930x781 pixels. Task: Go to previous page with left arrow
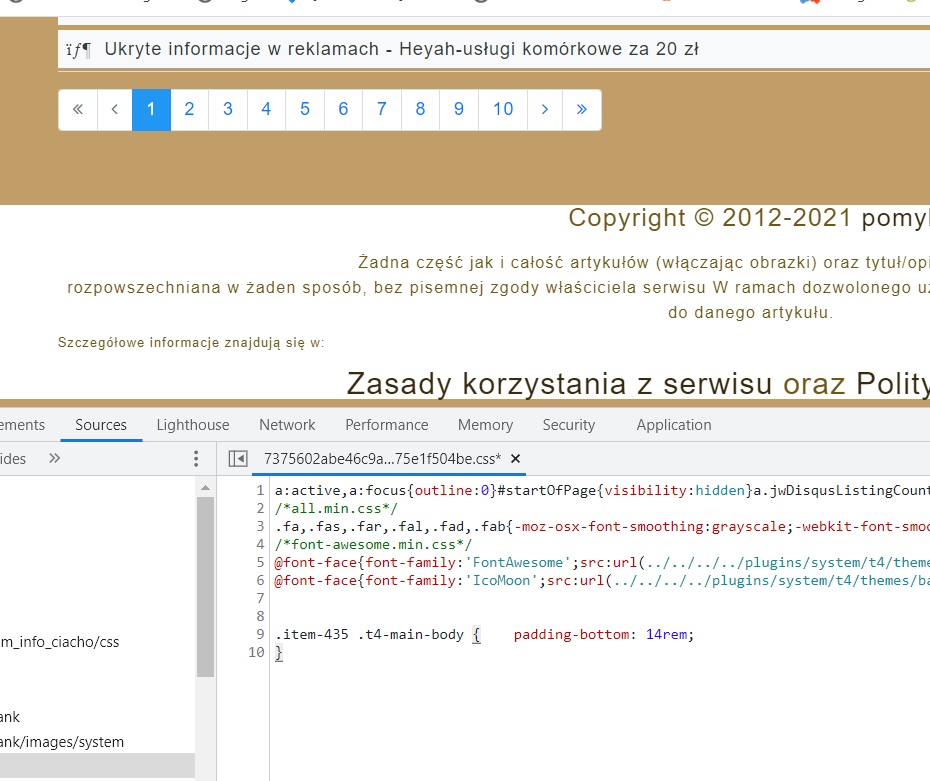[x=115, y=110]
